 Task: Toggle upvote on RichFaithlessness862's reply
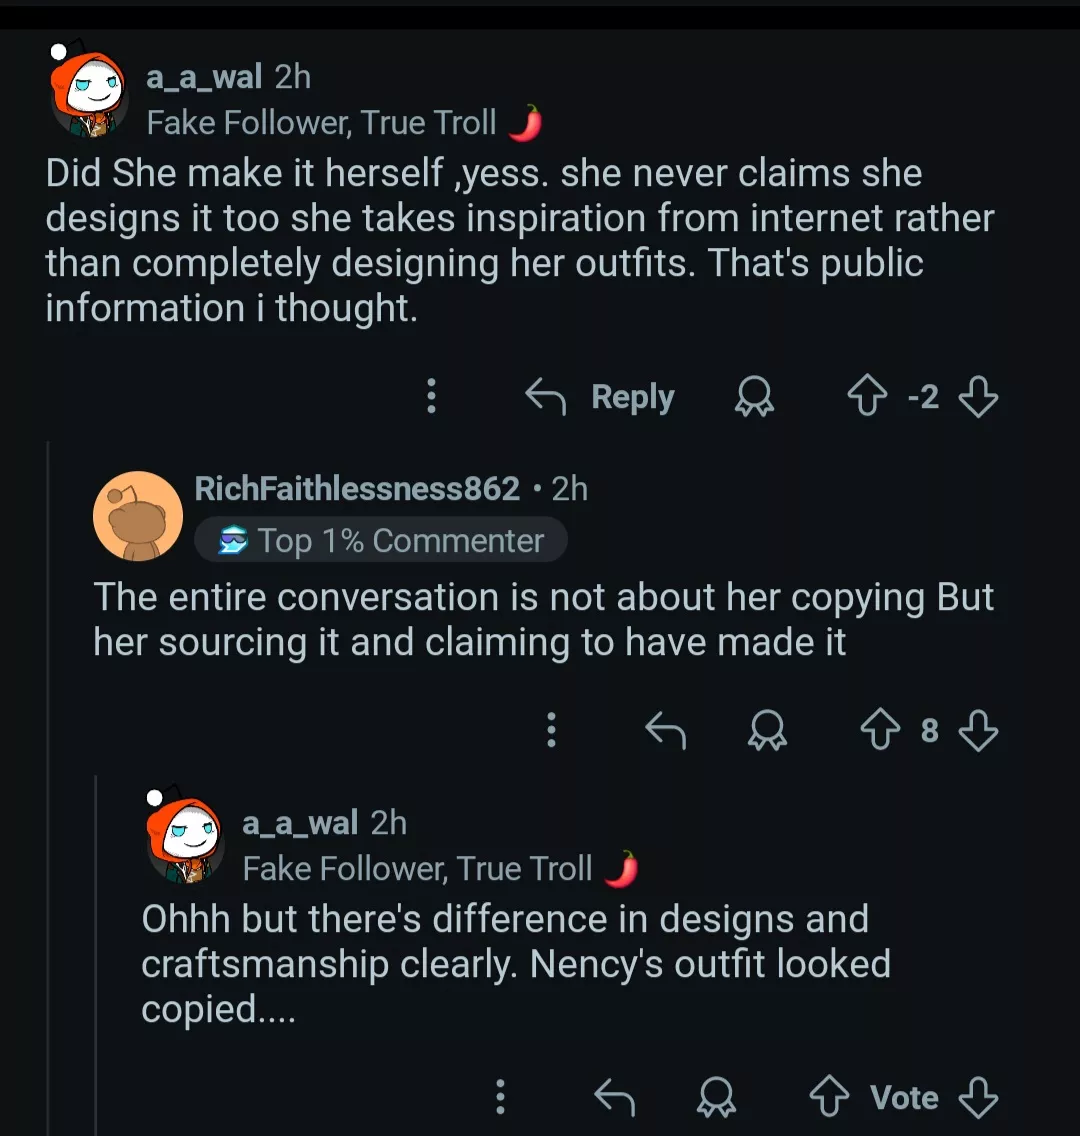pyautogui.click(x=881, y=730)
